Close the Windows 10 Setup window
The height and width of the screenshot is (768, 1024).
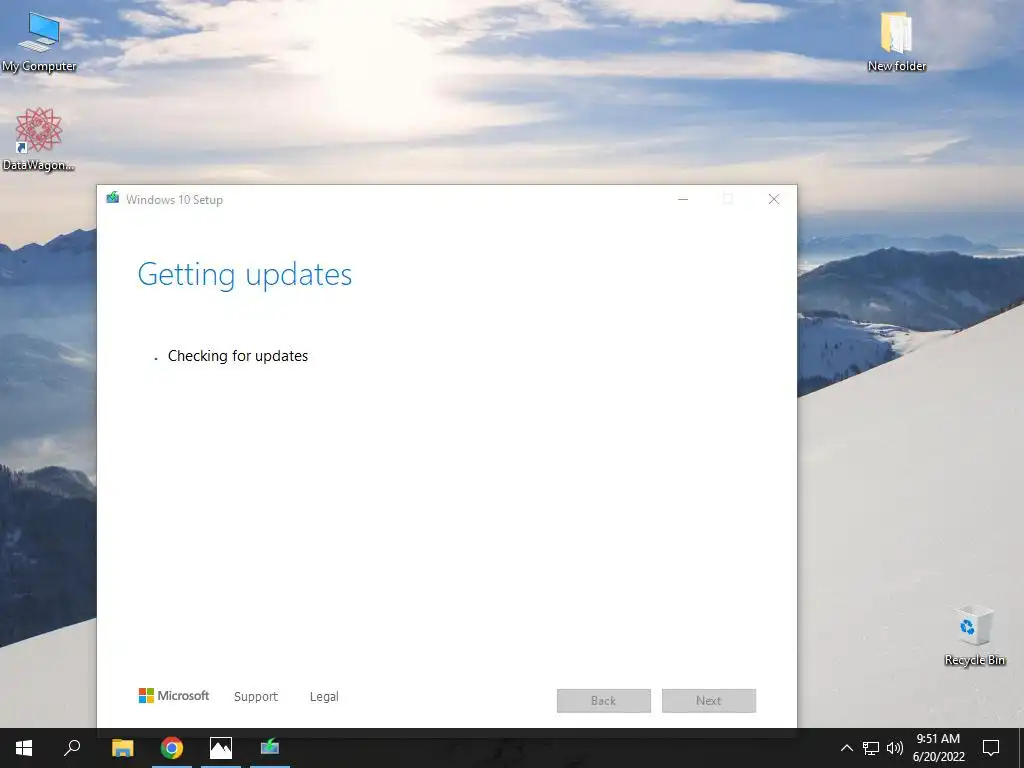[x=774, y=199]
